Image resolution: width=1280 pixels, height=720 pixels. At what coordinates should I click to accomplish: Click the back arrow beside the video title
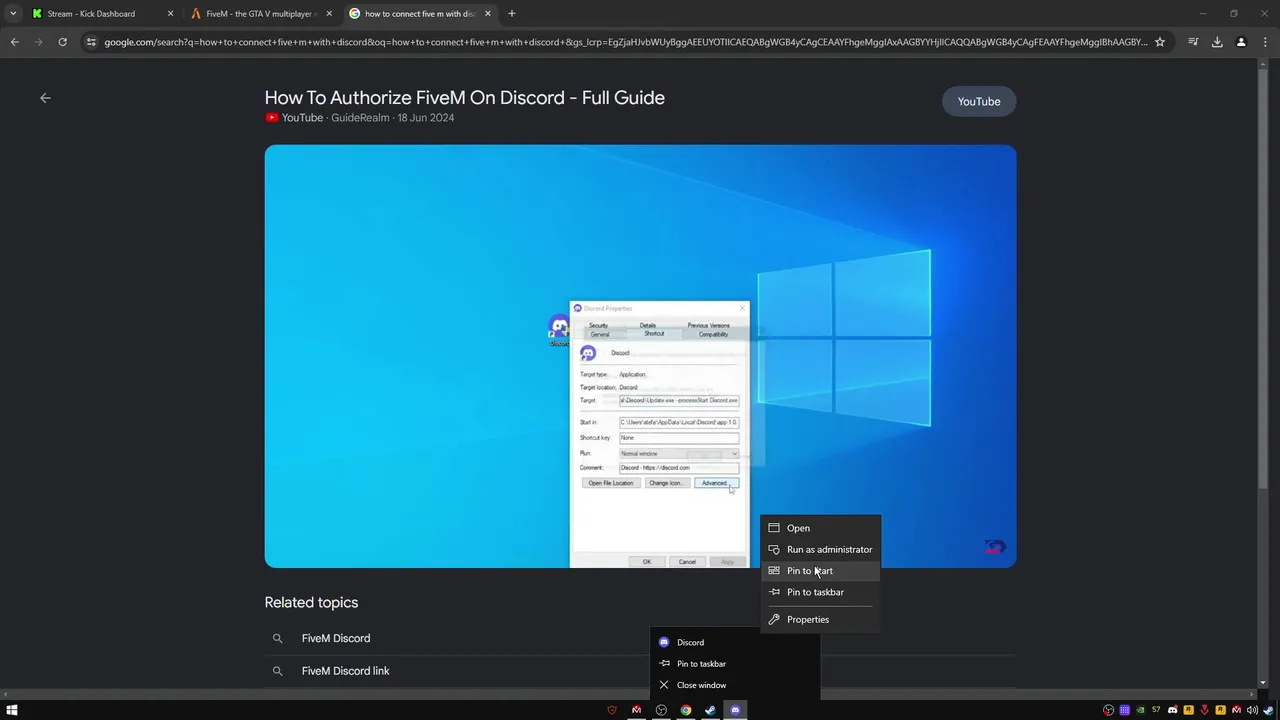click(45, 98)
